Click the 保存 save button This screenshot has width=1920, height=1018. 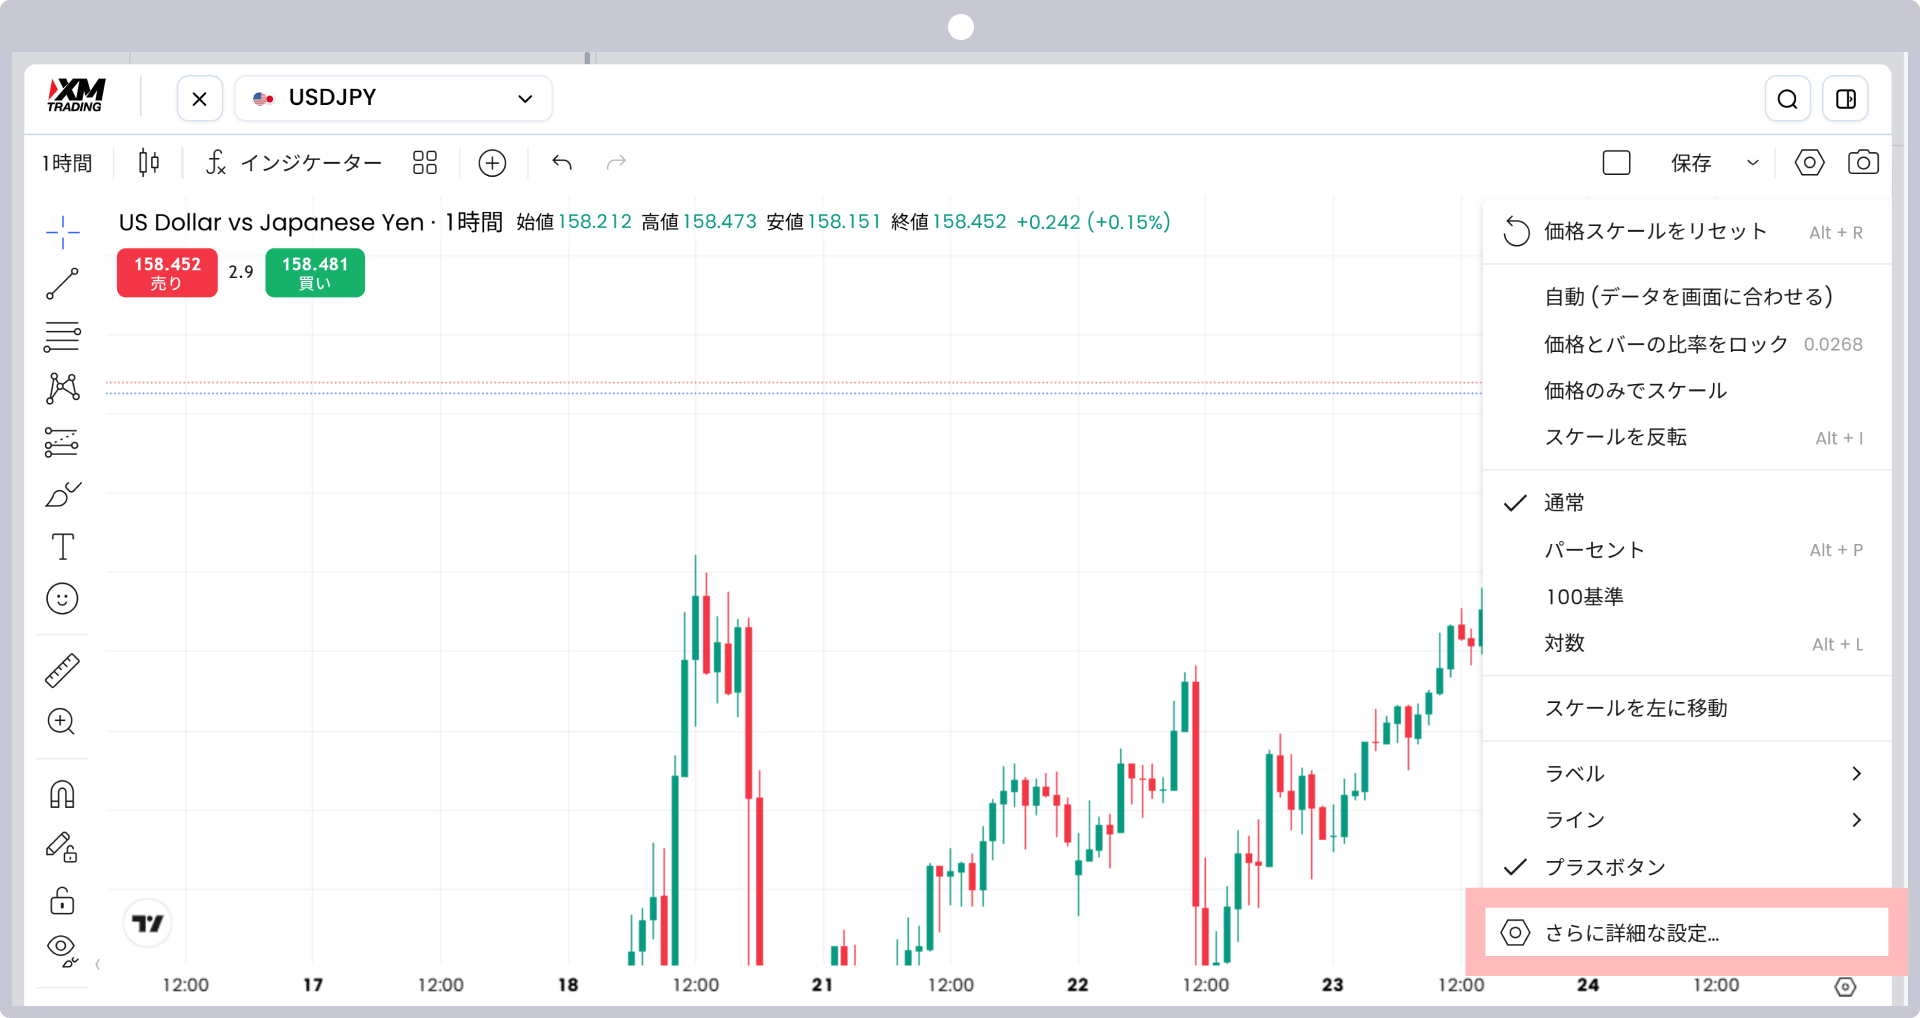1691,163
